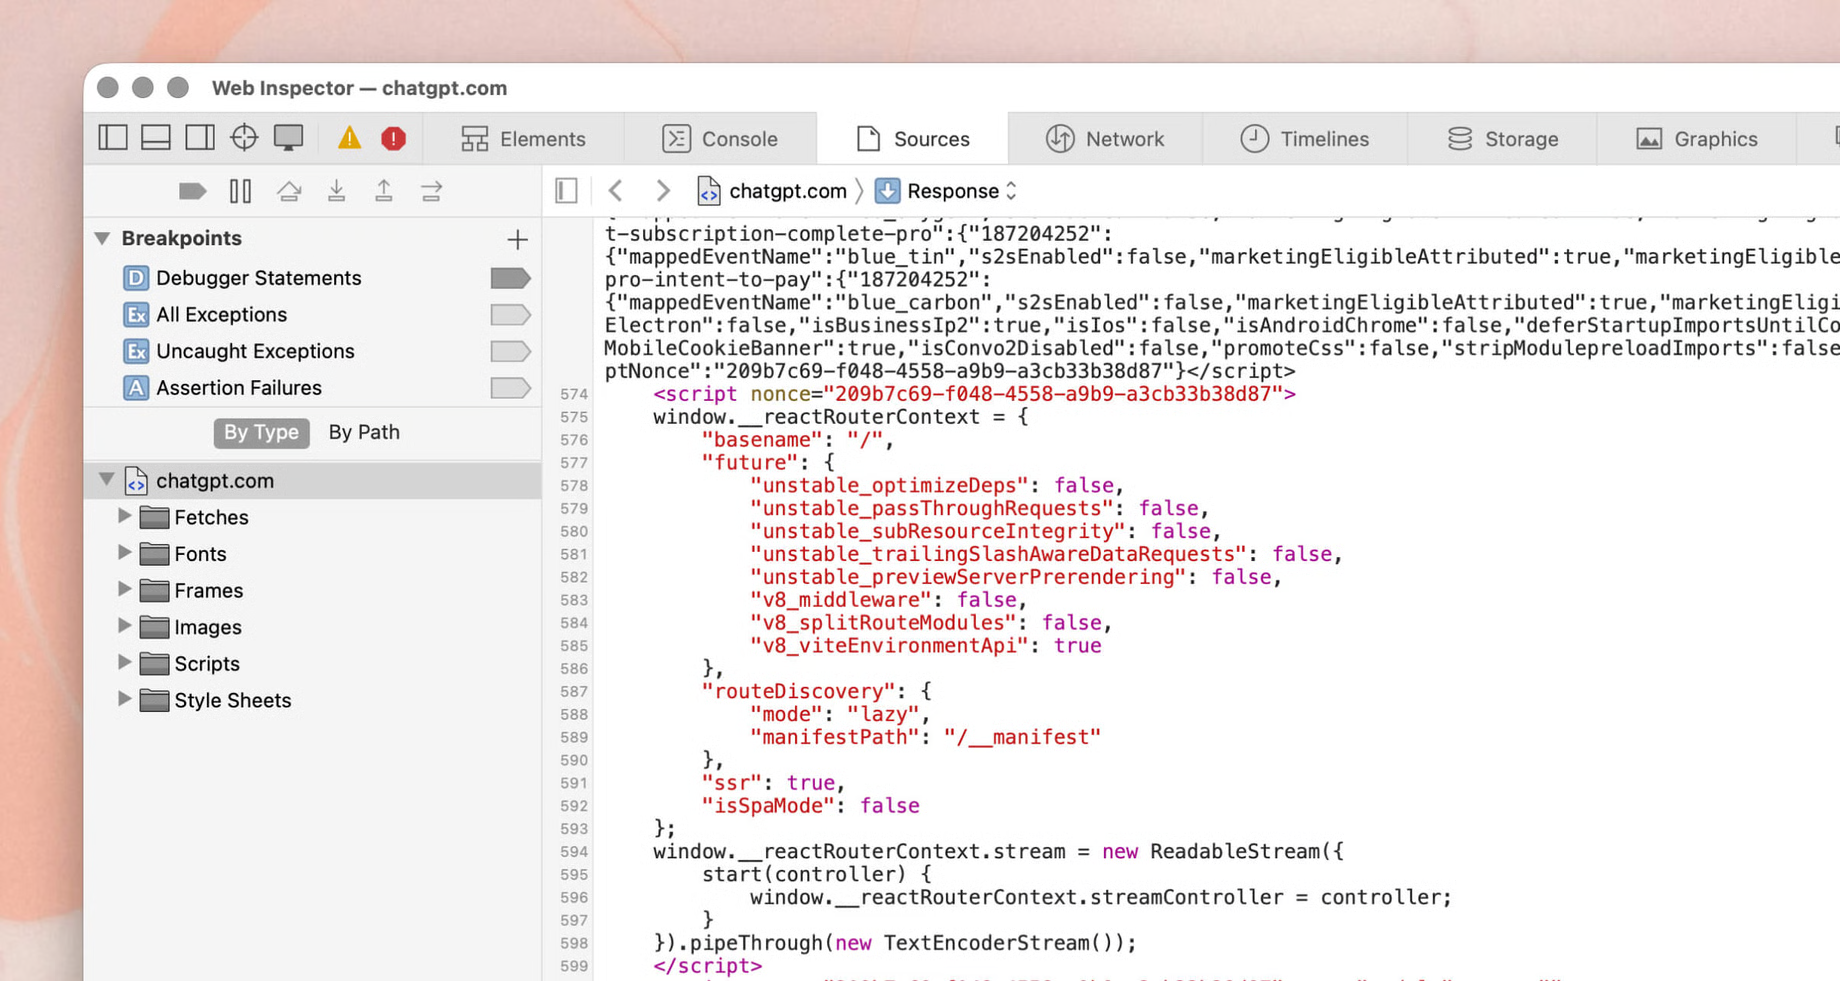Enable Assertion Failures breakpoint
This screenshot has height=981, width=1840.
[510, 388]
